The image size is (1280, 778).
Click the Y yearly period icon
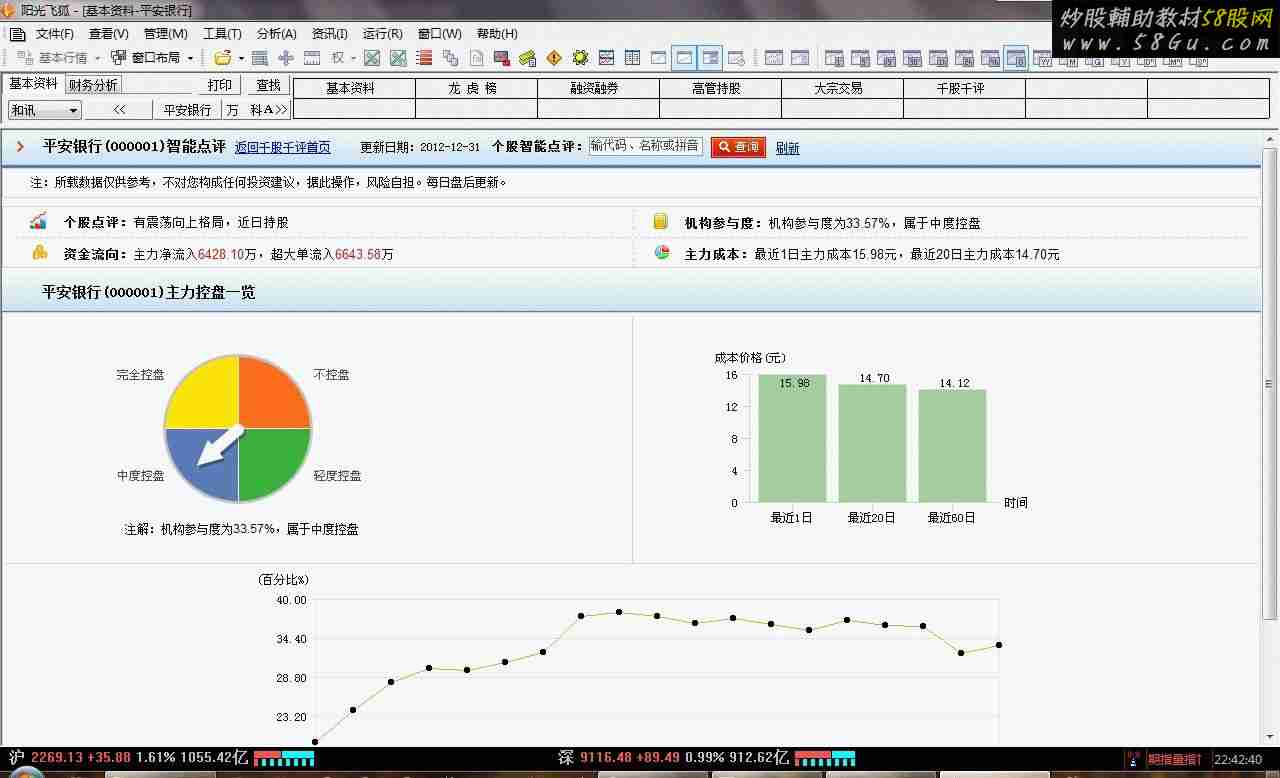pos(1122,61)
